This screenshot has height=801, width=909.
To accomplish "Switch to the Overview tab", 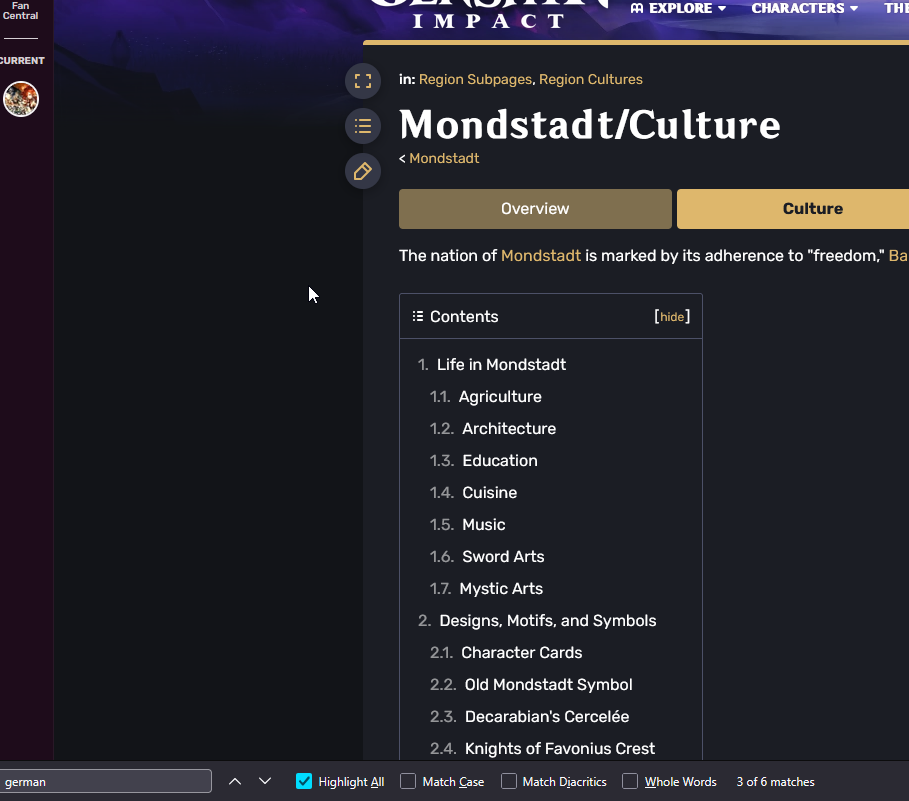I will [x=535, y=209].
